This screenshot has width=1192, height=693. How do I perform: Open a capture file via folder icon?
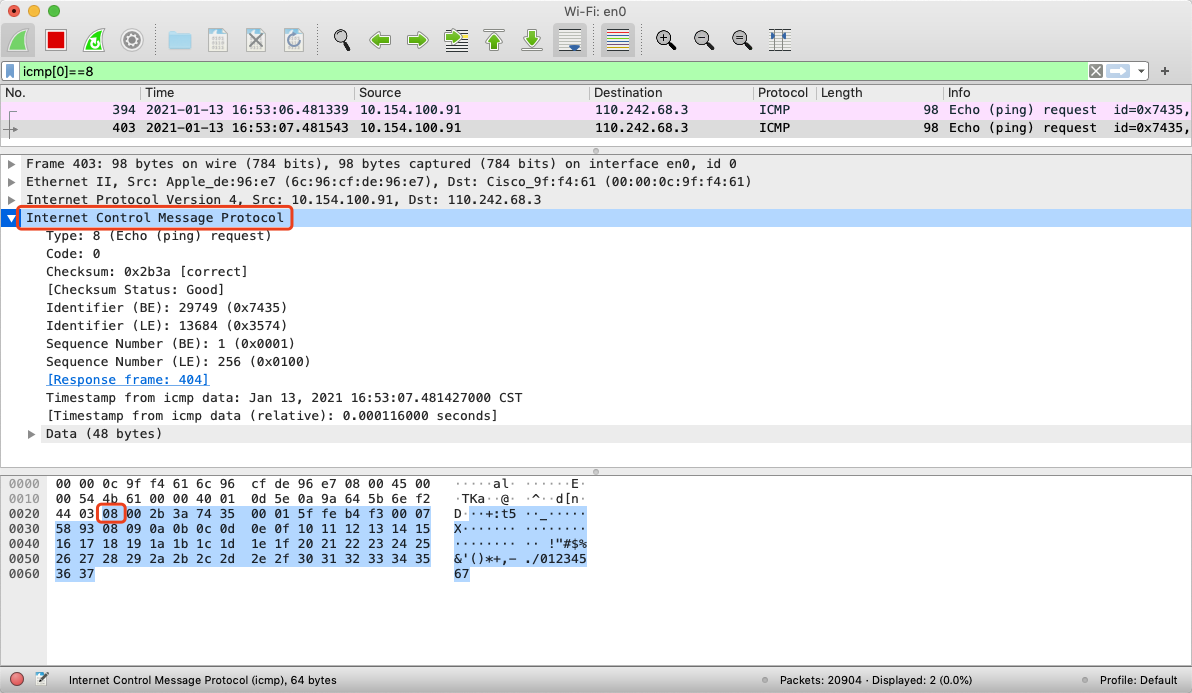pos(180,40)
